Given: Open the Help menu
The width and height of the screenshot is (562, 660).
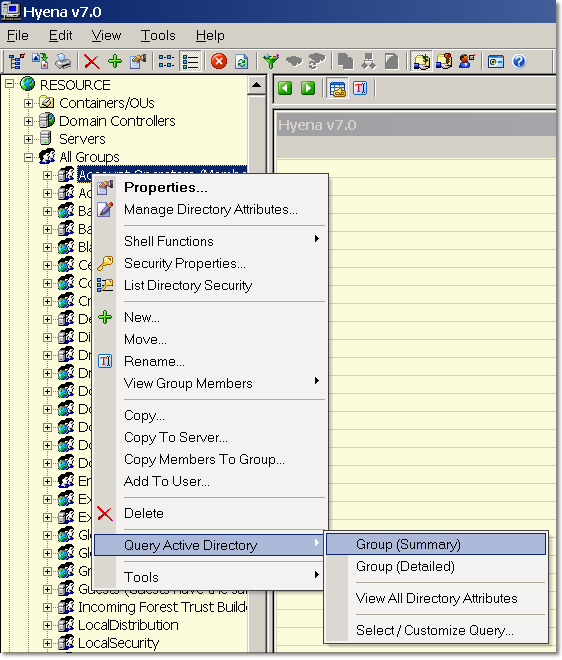Looking at the screenshot, I should [x=210, y=35].
